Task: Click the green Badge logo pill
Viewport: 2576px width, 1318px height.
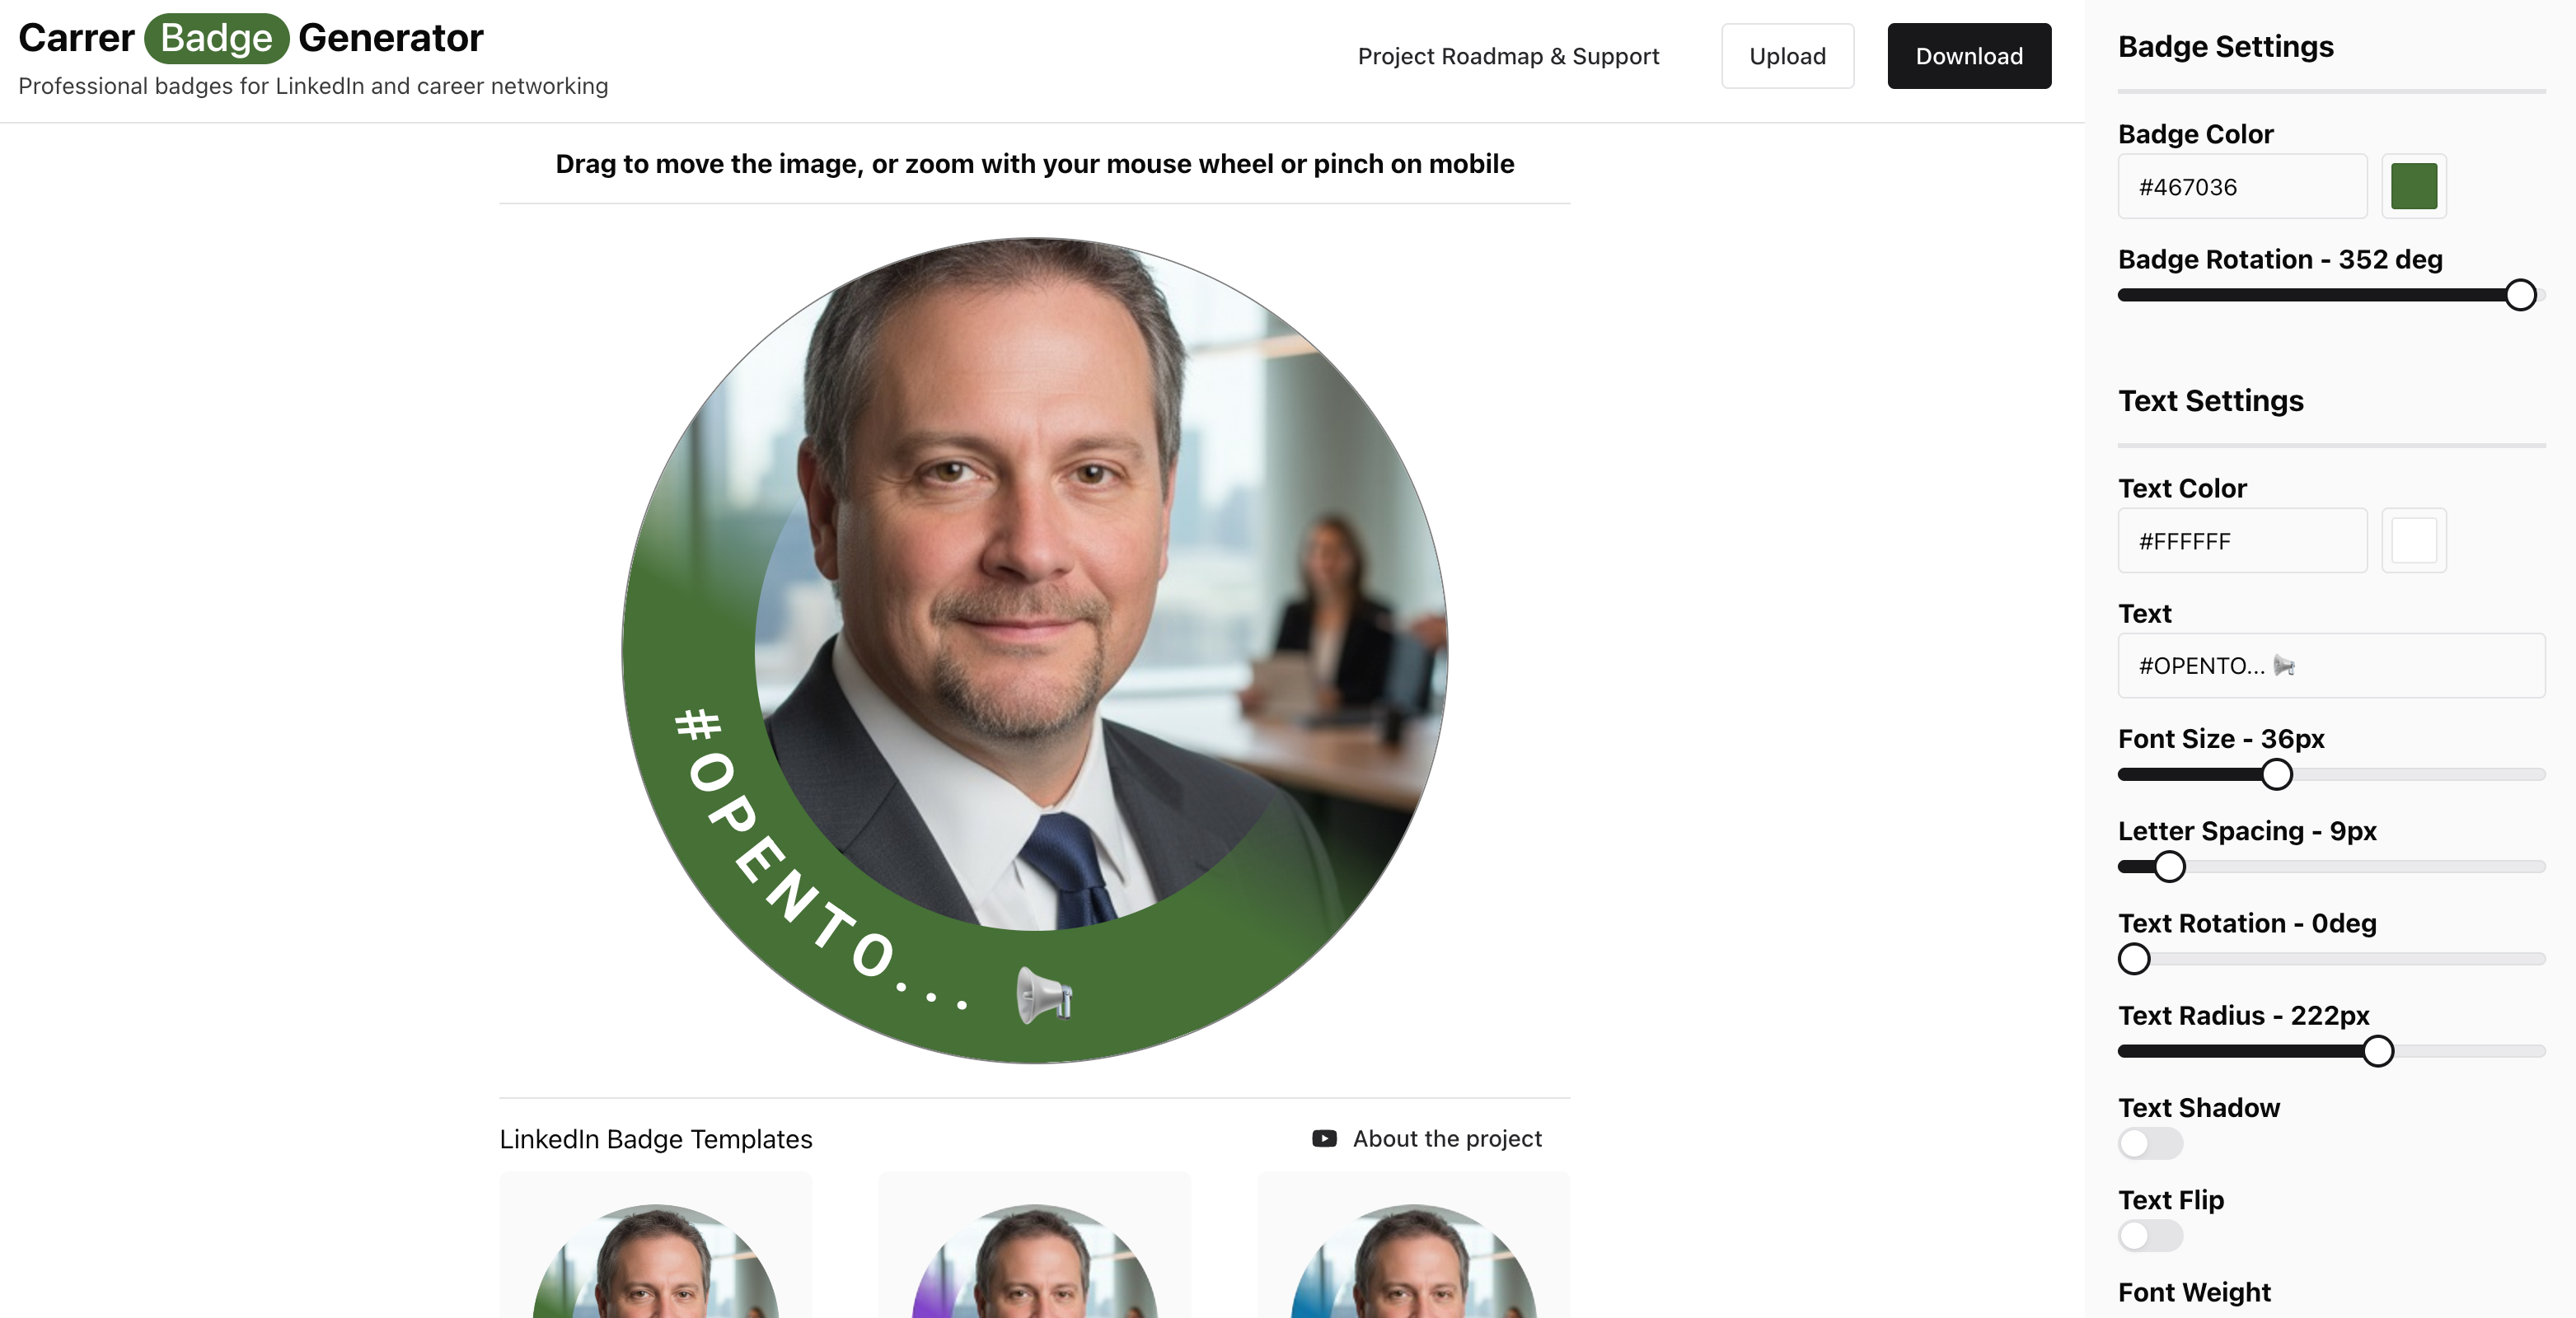Action: click(x=216, y=38)
